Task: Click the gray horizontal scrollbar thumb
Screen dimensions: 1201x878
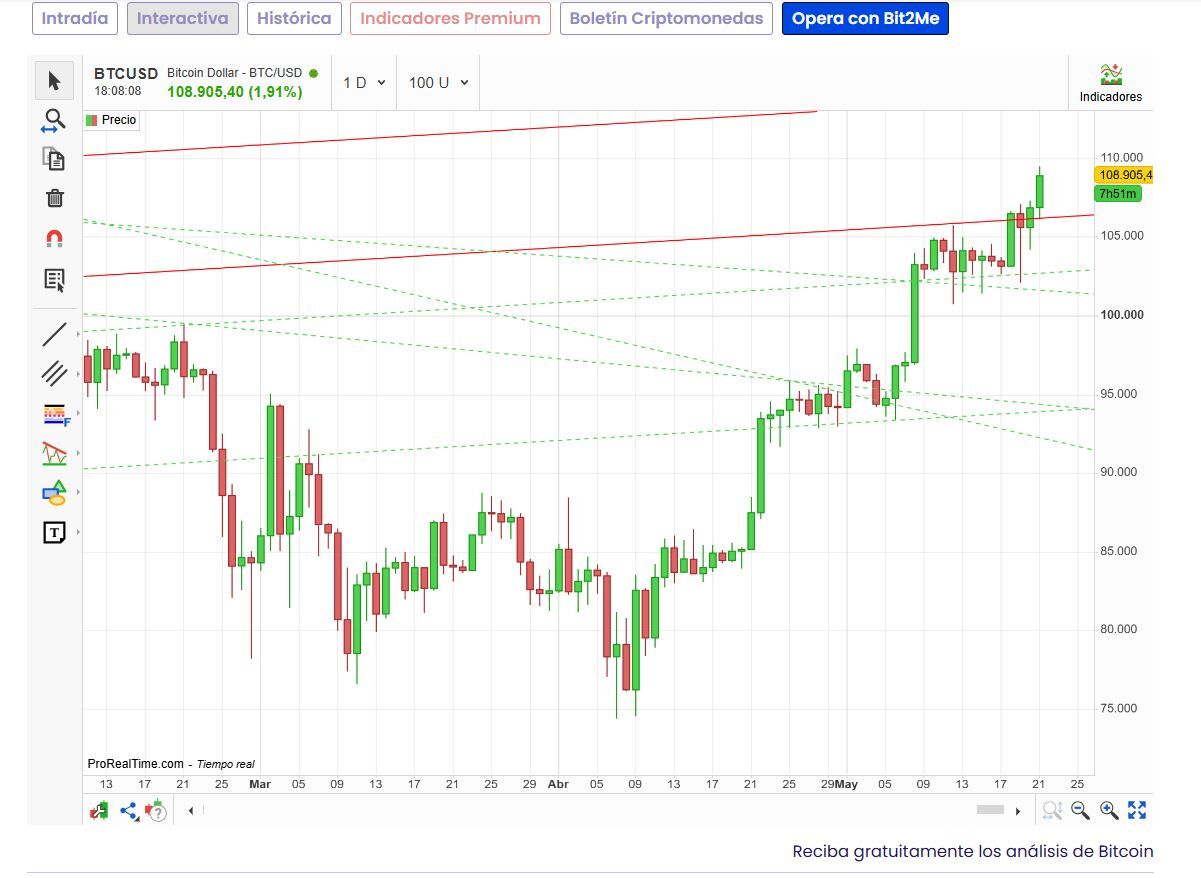Action: click(990, 810)
